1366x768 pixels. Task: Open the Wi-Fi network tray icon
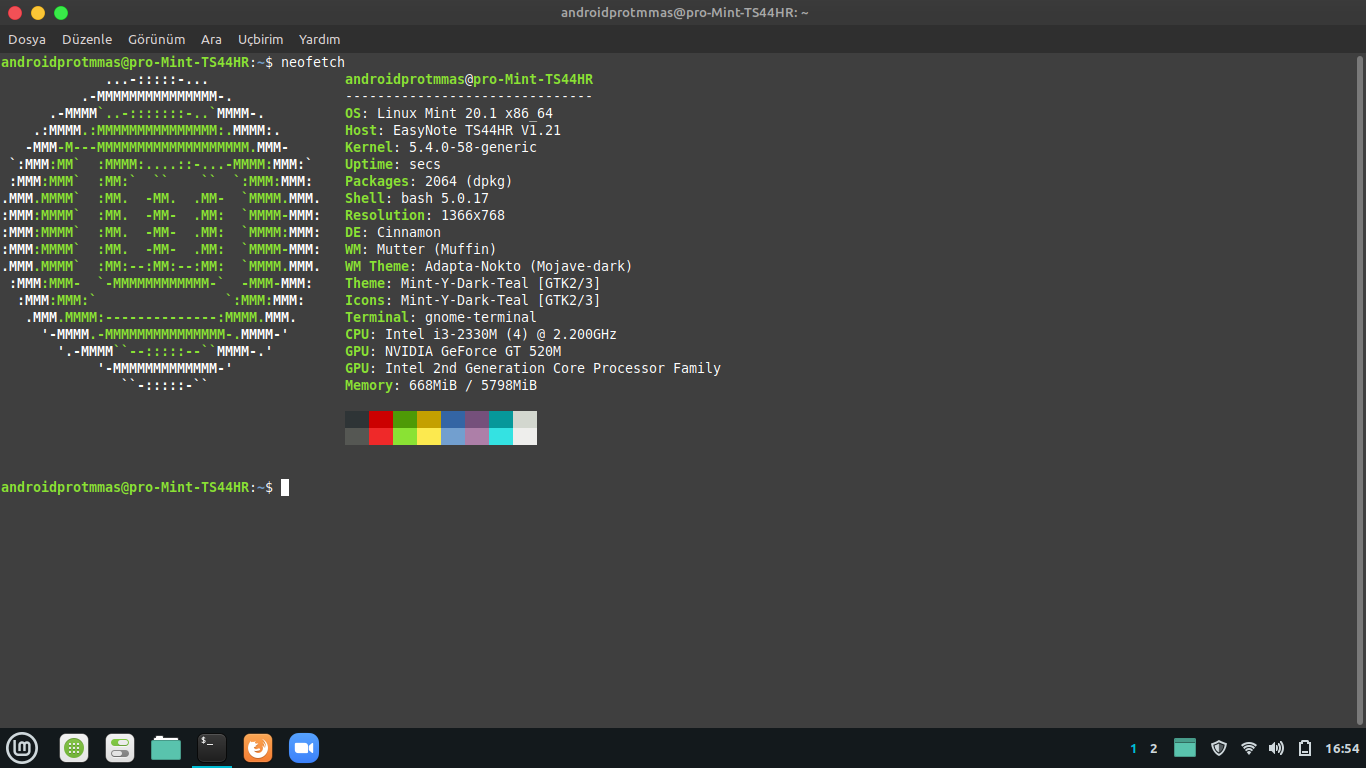coord(1248,748)
